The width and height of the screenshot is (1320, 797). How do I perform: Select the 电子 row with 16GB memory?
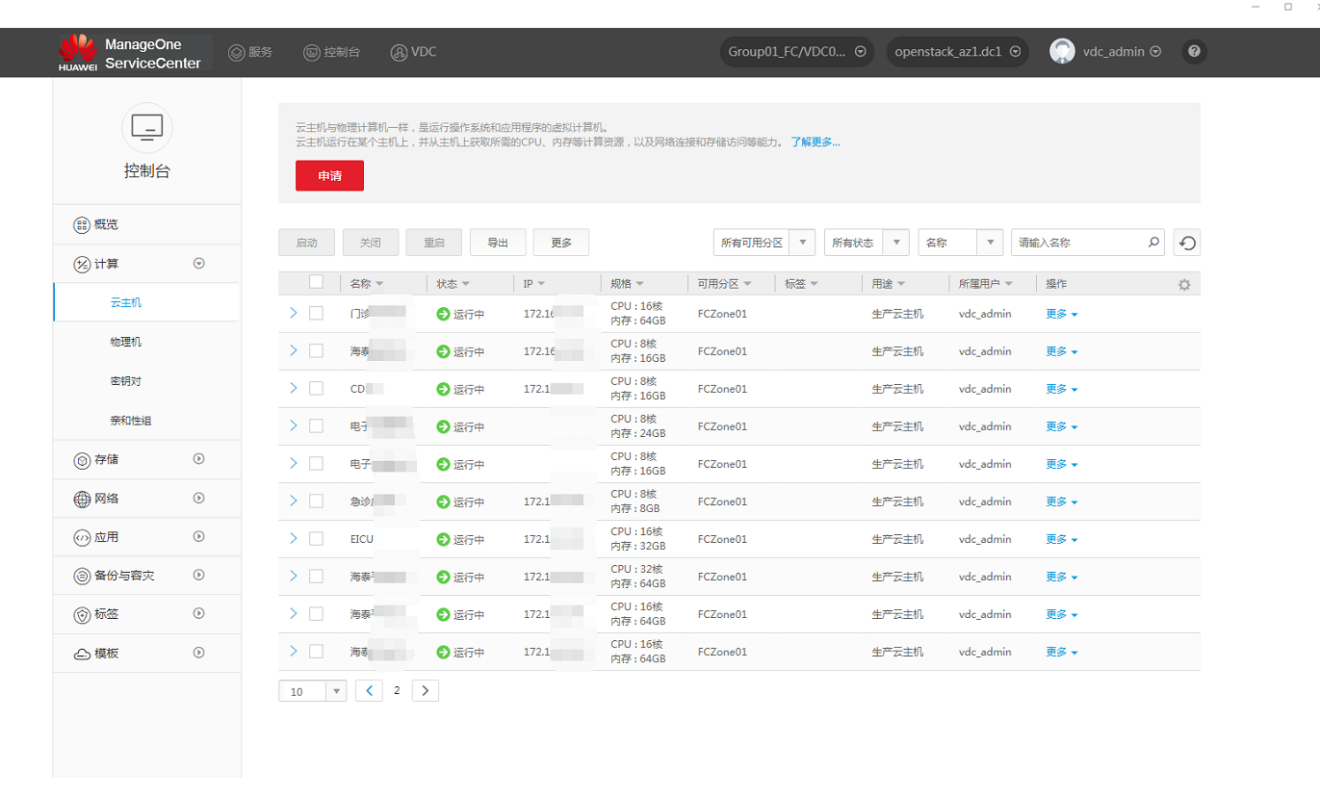pyautogui.click(x=316, y=464)
